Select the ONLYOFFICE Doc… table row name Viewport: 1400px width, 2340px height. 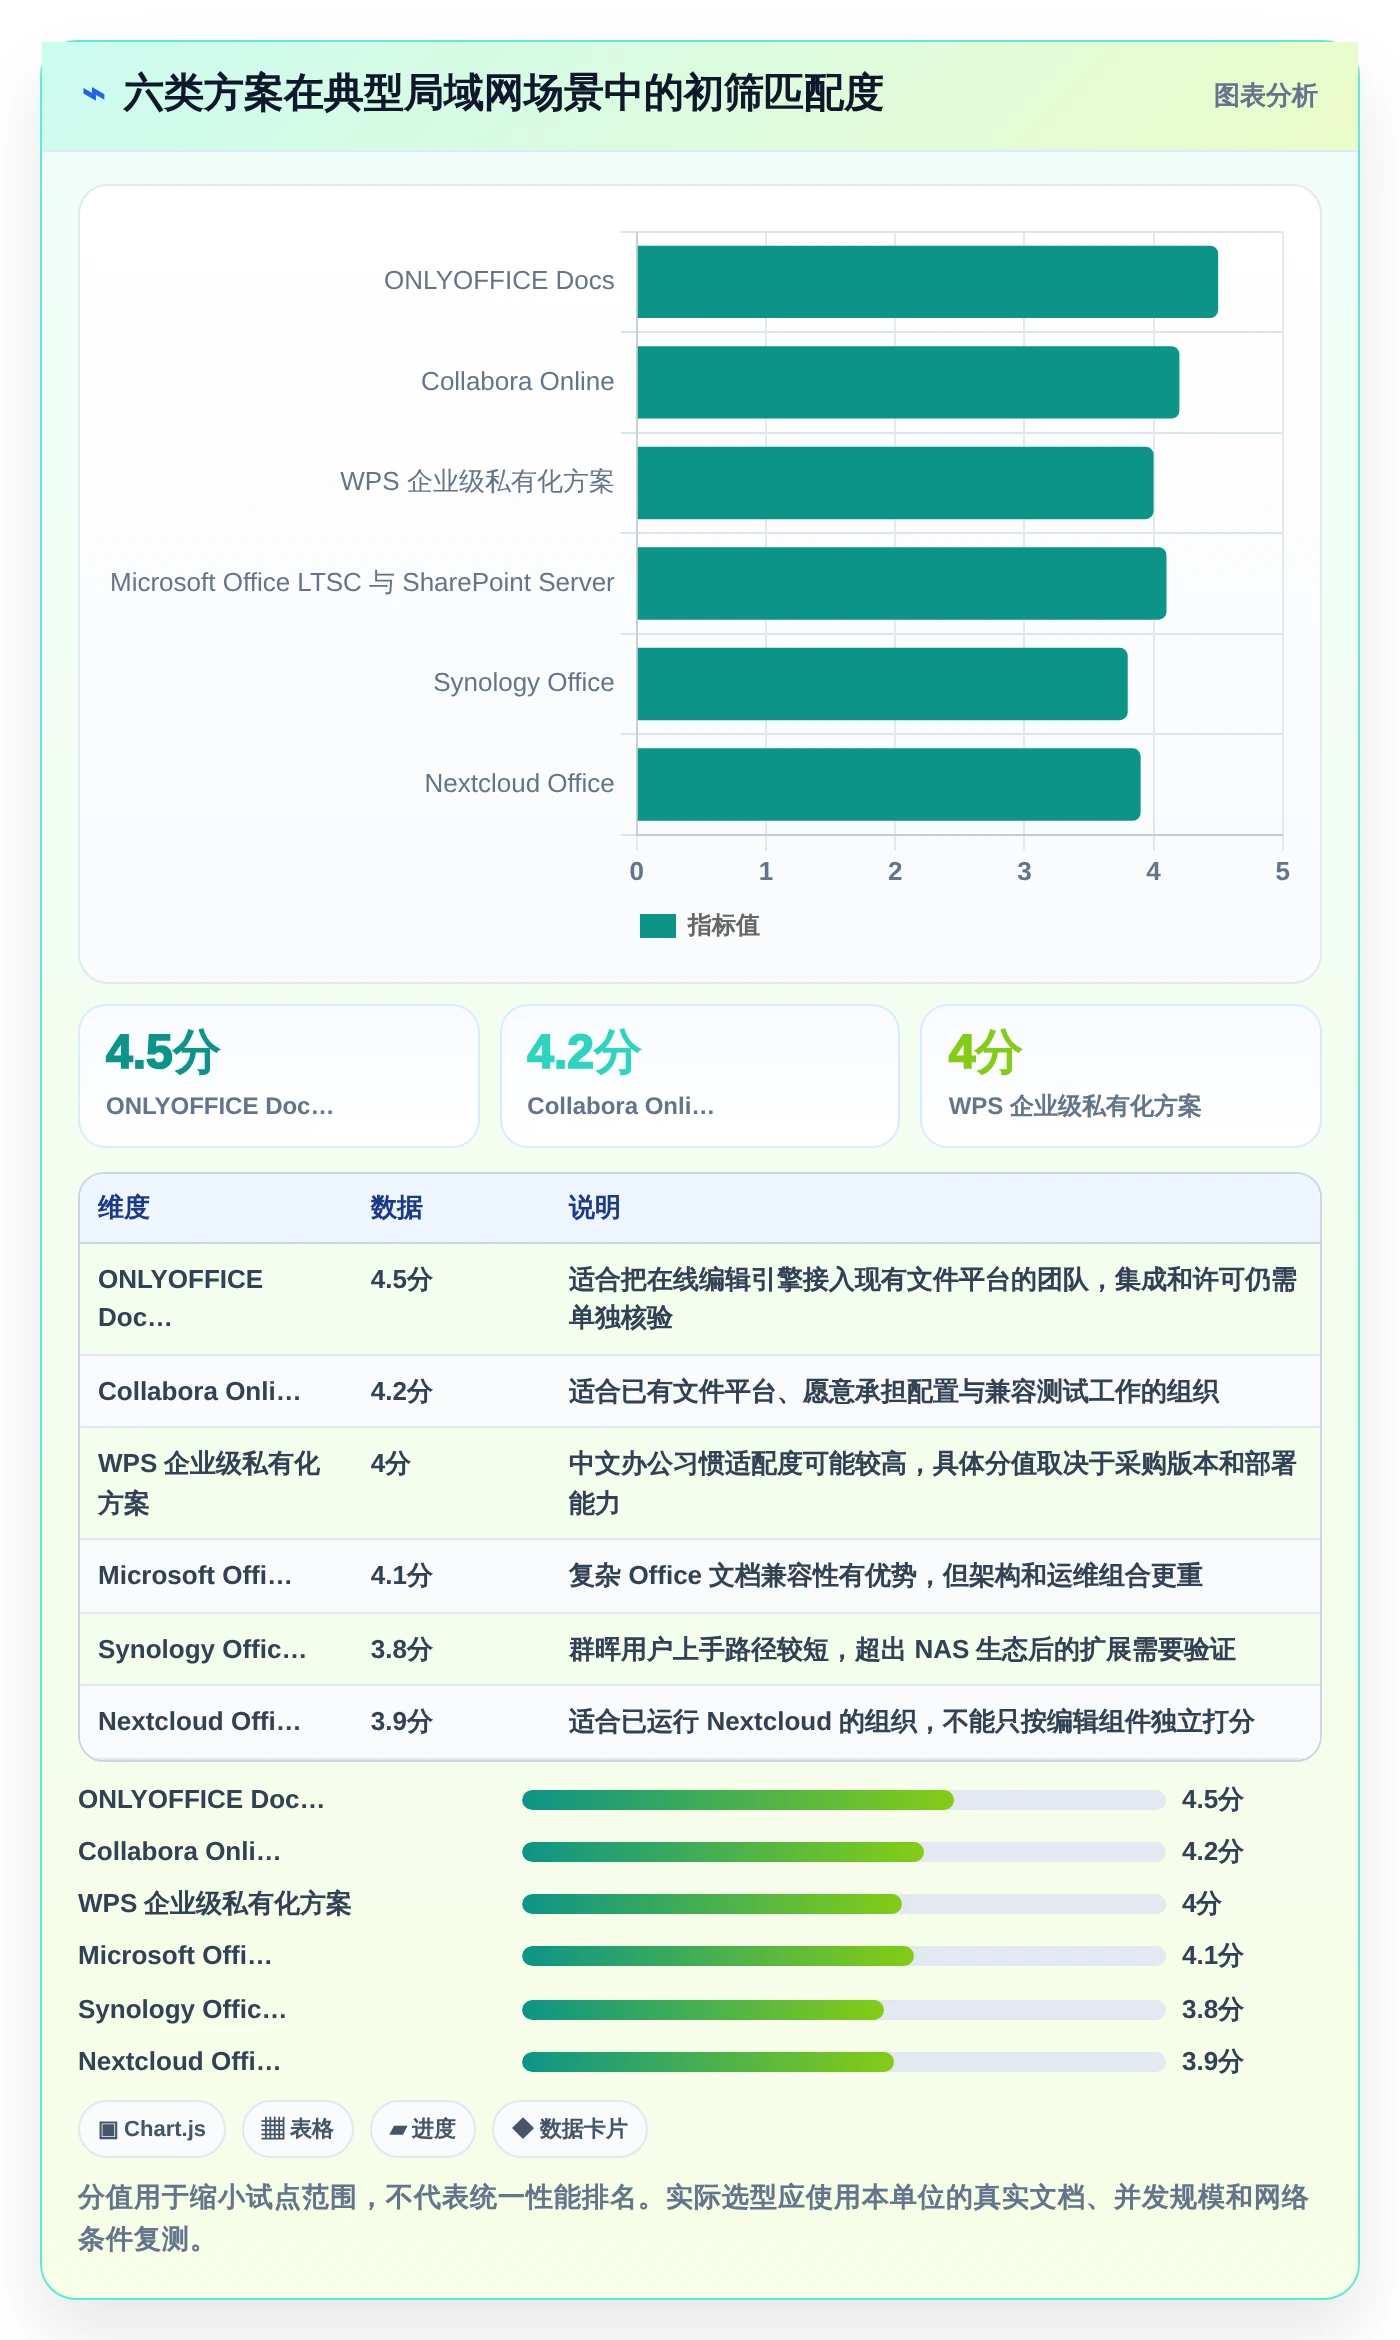(x=180, y=1298)
